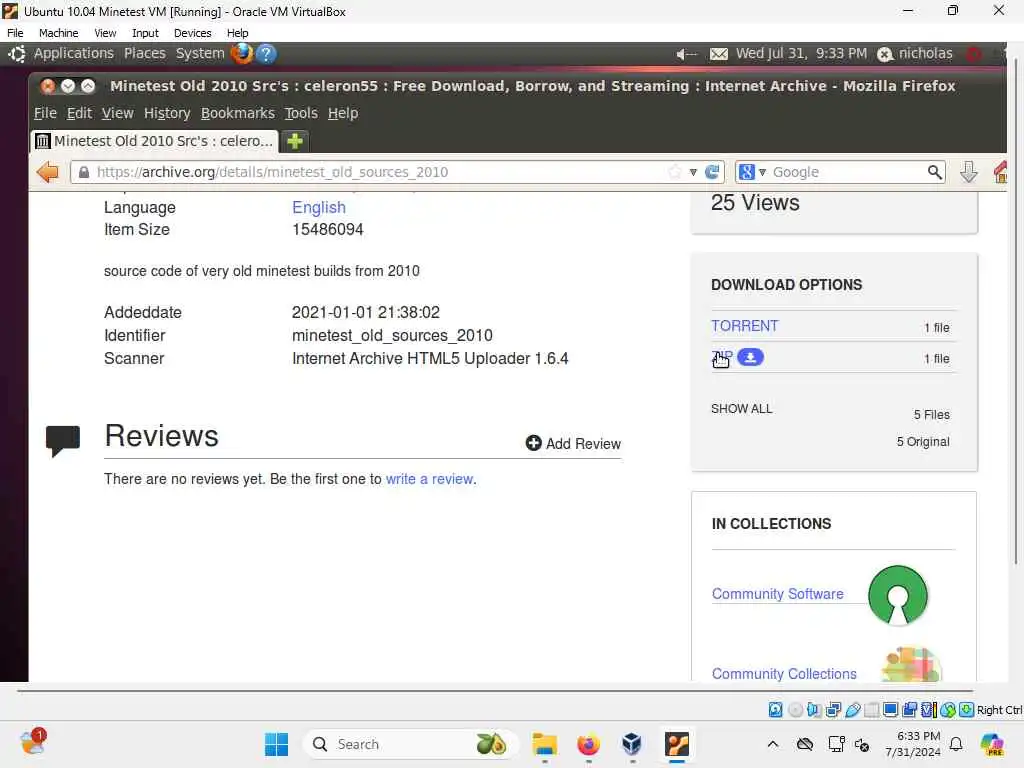Open the Firefox Tools menu

coord(301,113)
